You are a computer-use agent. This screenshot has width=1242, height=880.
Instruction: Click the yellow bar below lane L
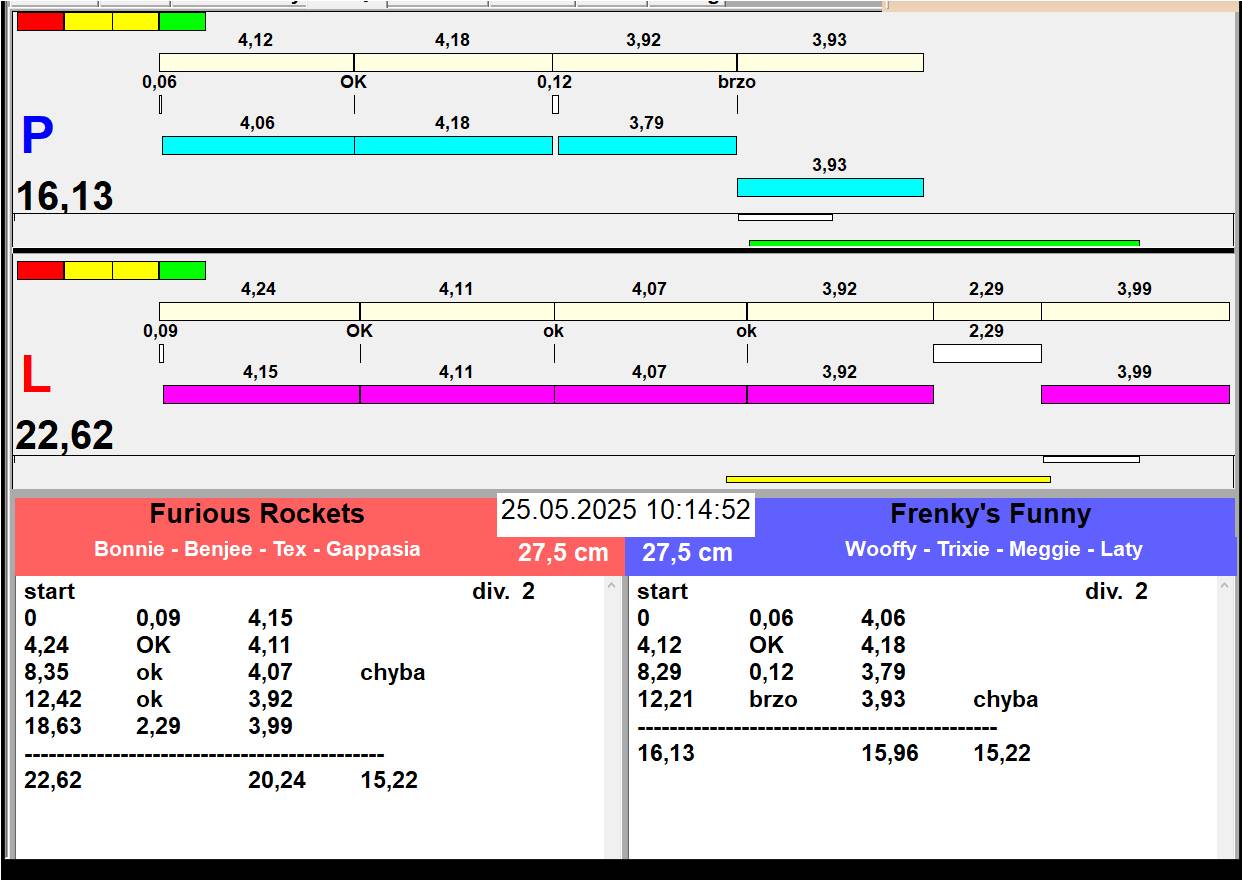click(887, 479)
